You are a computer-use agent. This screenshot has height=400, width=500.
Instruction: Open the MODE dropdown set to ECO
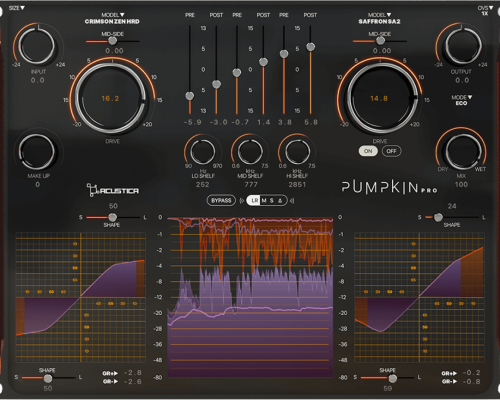(462, 100)
